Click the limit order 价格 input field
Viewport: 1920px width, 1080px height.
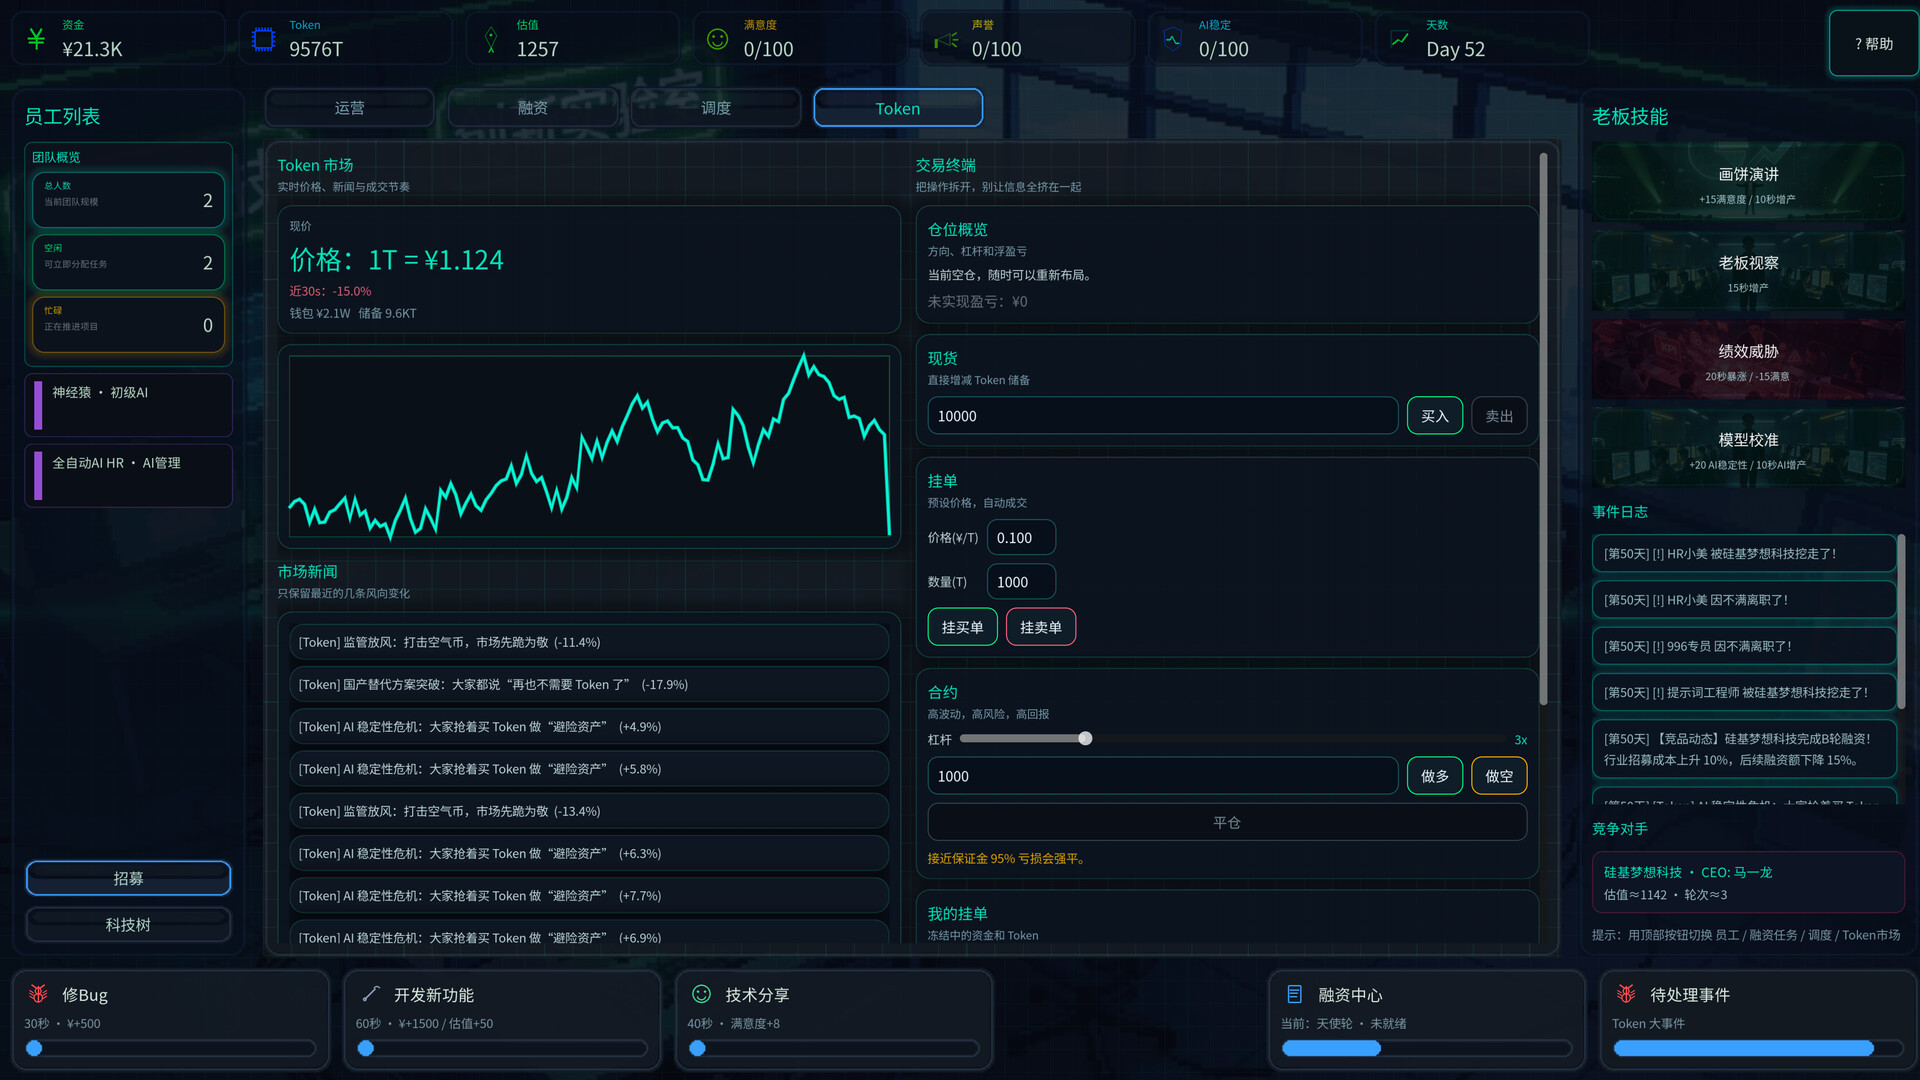coord(1020,538)
